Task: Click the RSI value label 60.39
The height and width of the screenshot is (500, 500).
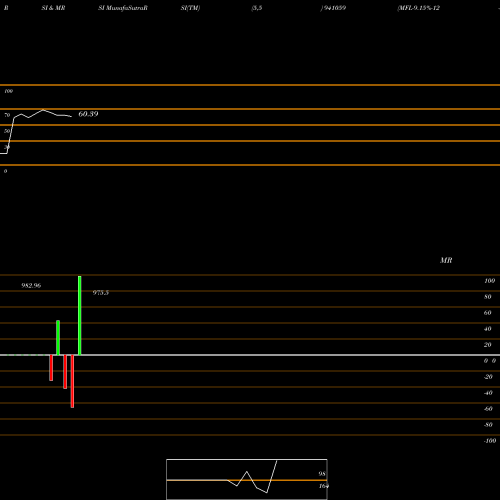Action: pos(88,114)
